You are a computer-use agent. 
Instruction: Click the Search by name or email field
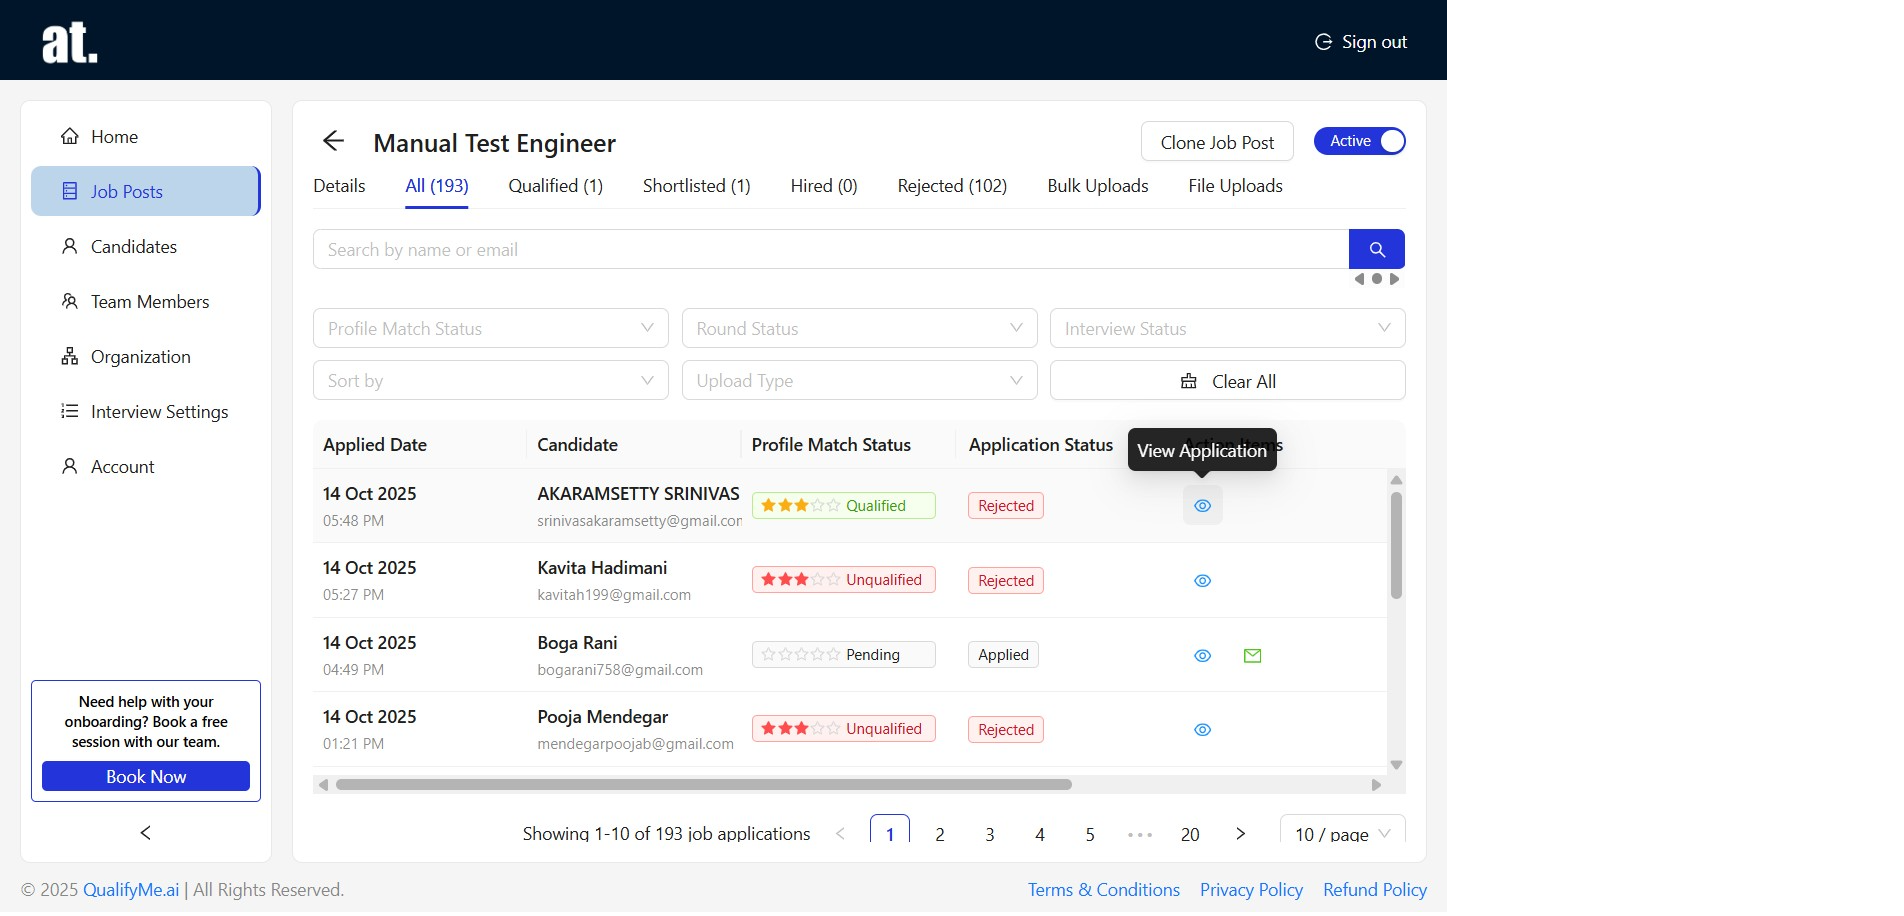830,250
